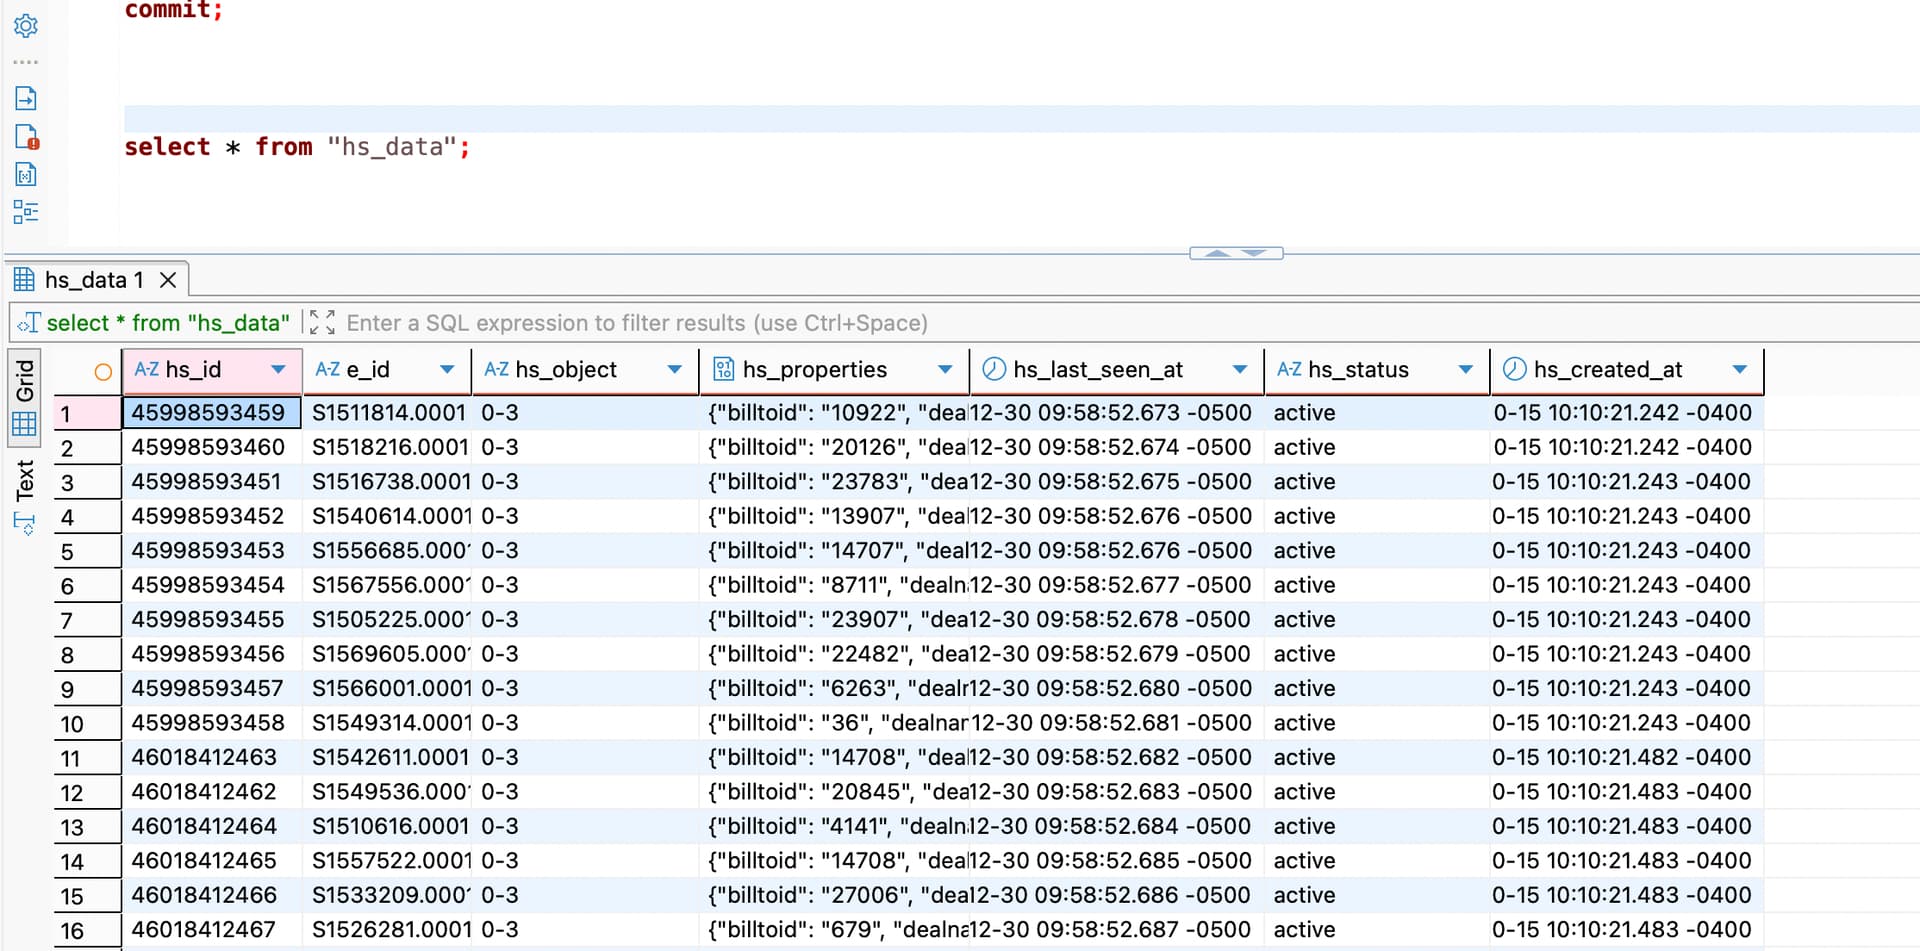This screenshot has width=1920, height=951.
Task: Close the hs_data 1 result tab
Action: [x=168, y=280]
